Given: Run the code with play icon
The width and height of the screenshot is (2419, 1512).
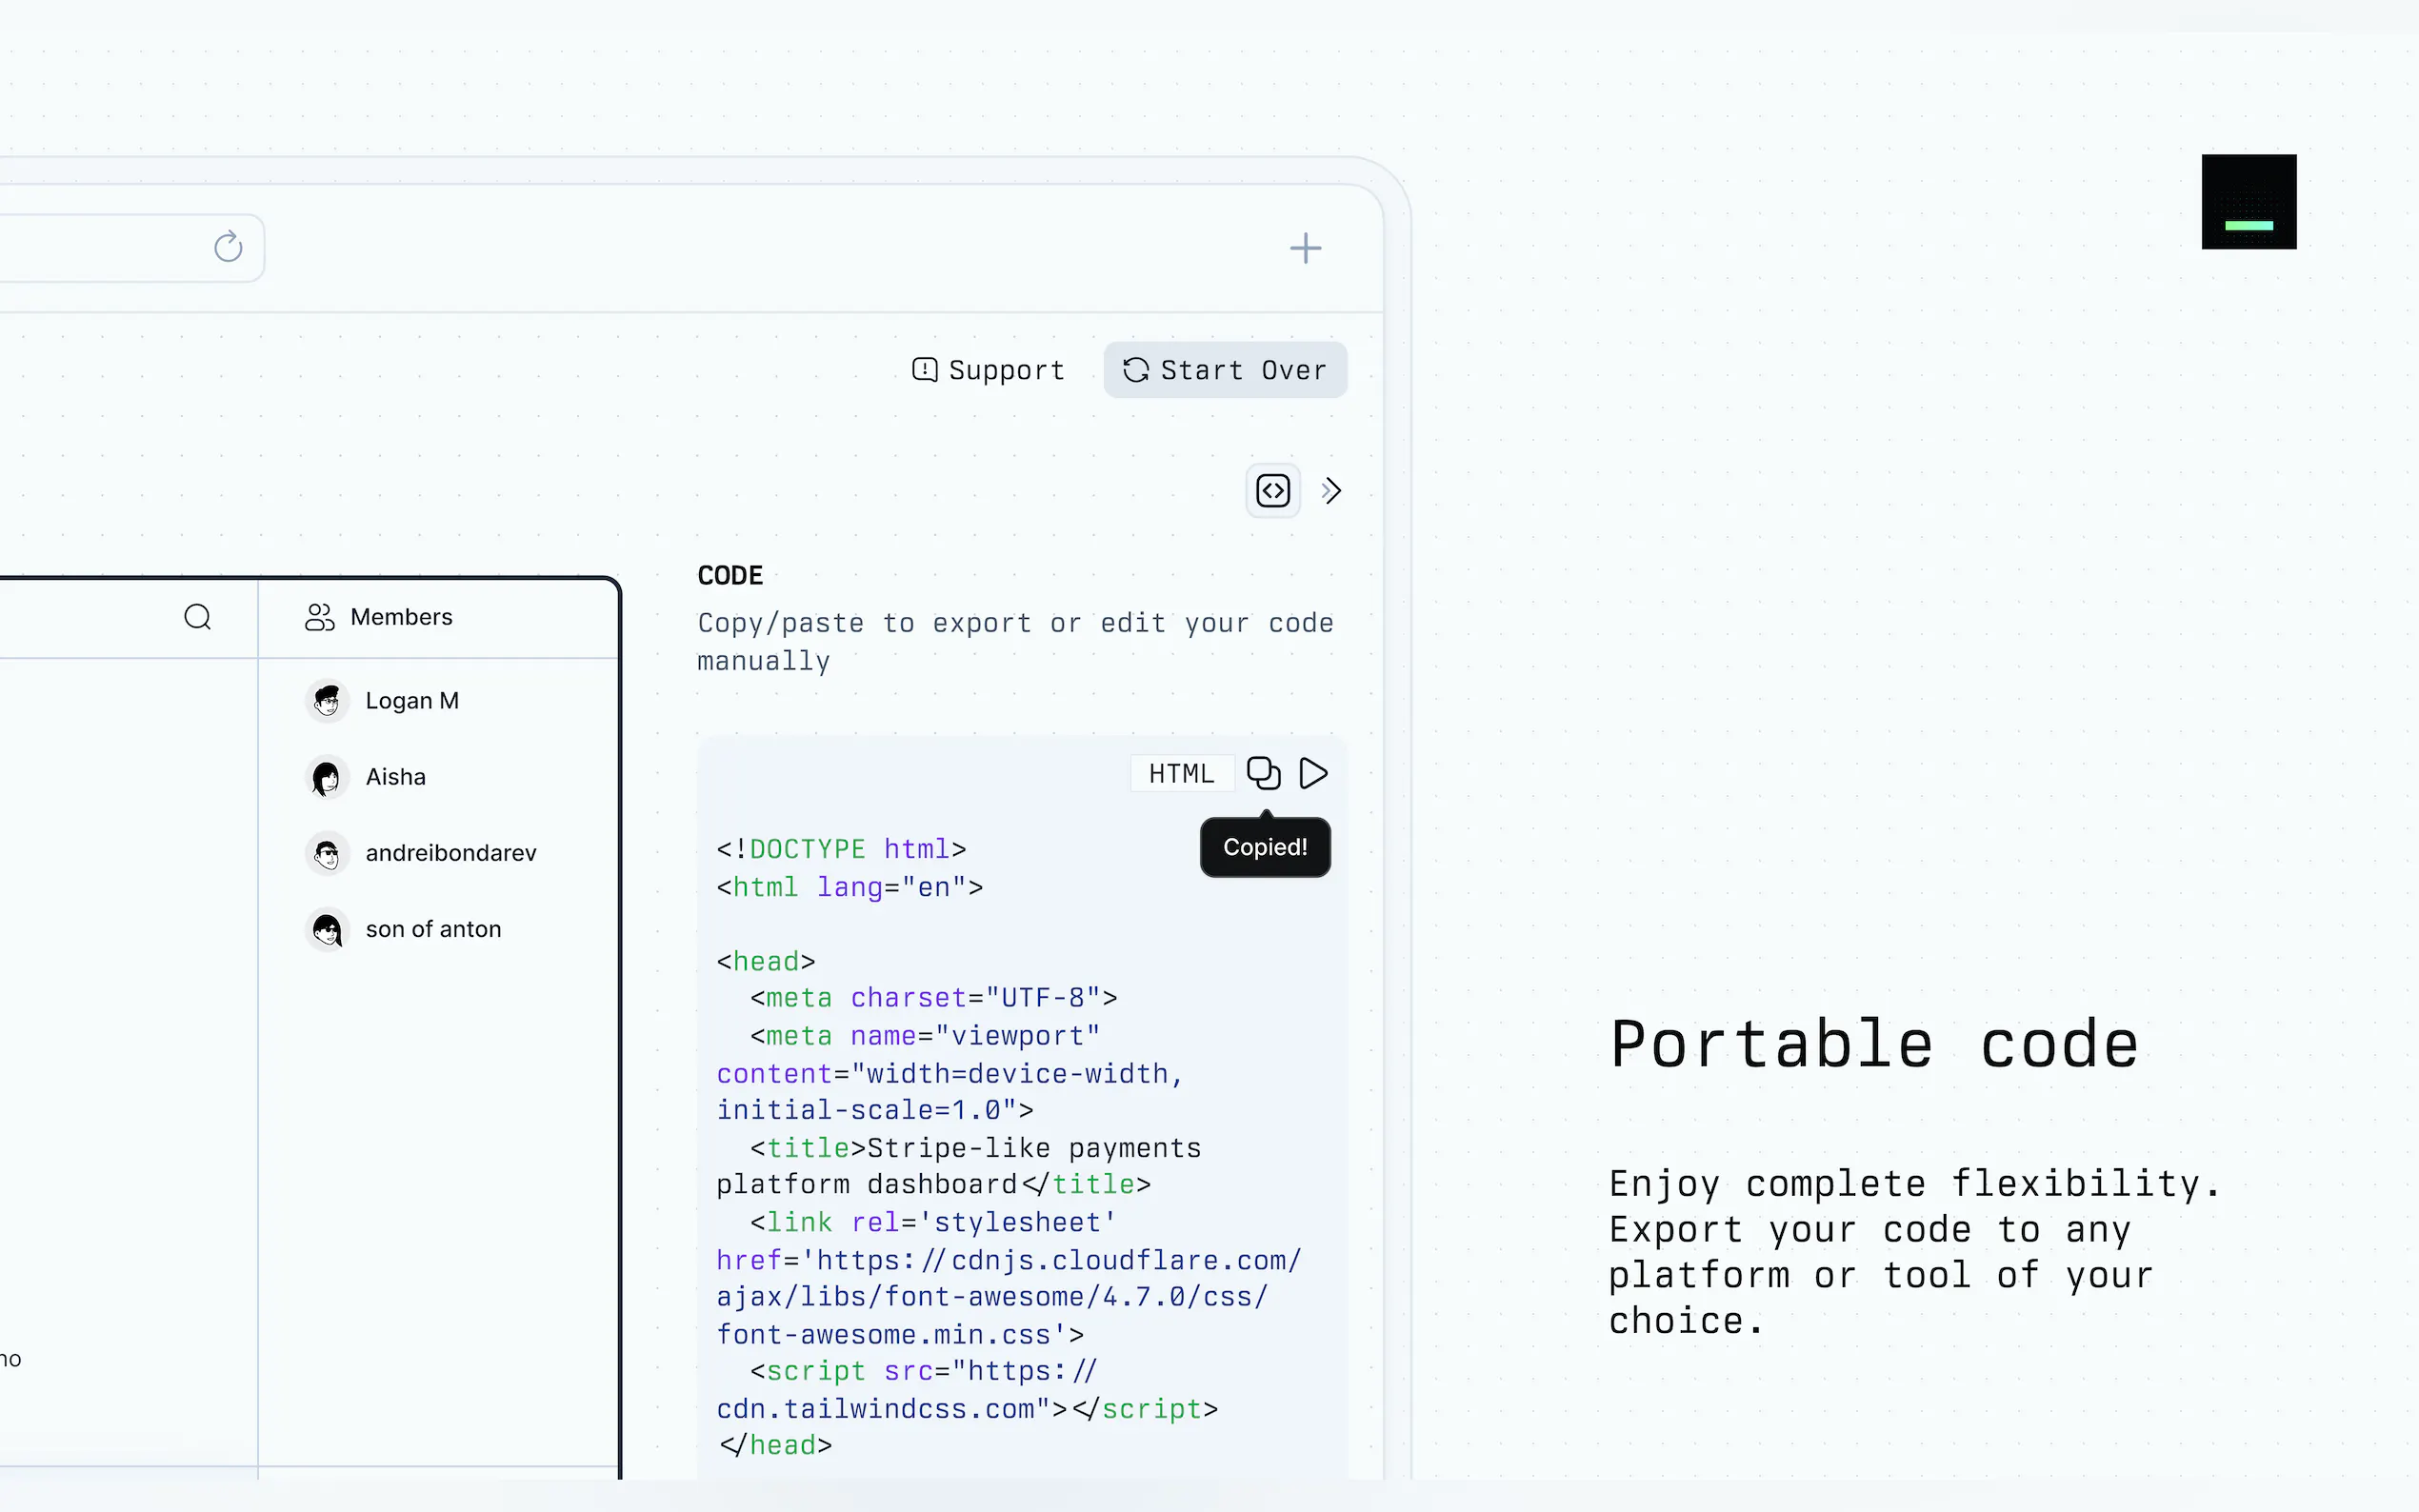Looking at the screenshot, I should coord(1313,773).
